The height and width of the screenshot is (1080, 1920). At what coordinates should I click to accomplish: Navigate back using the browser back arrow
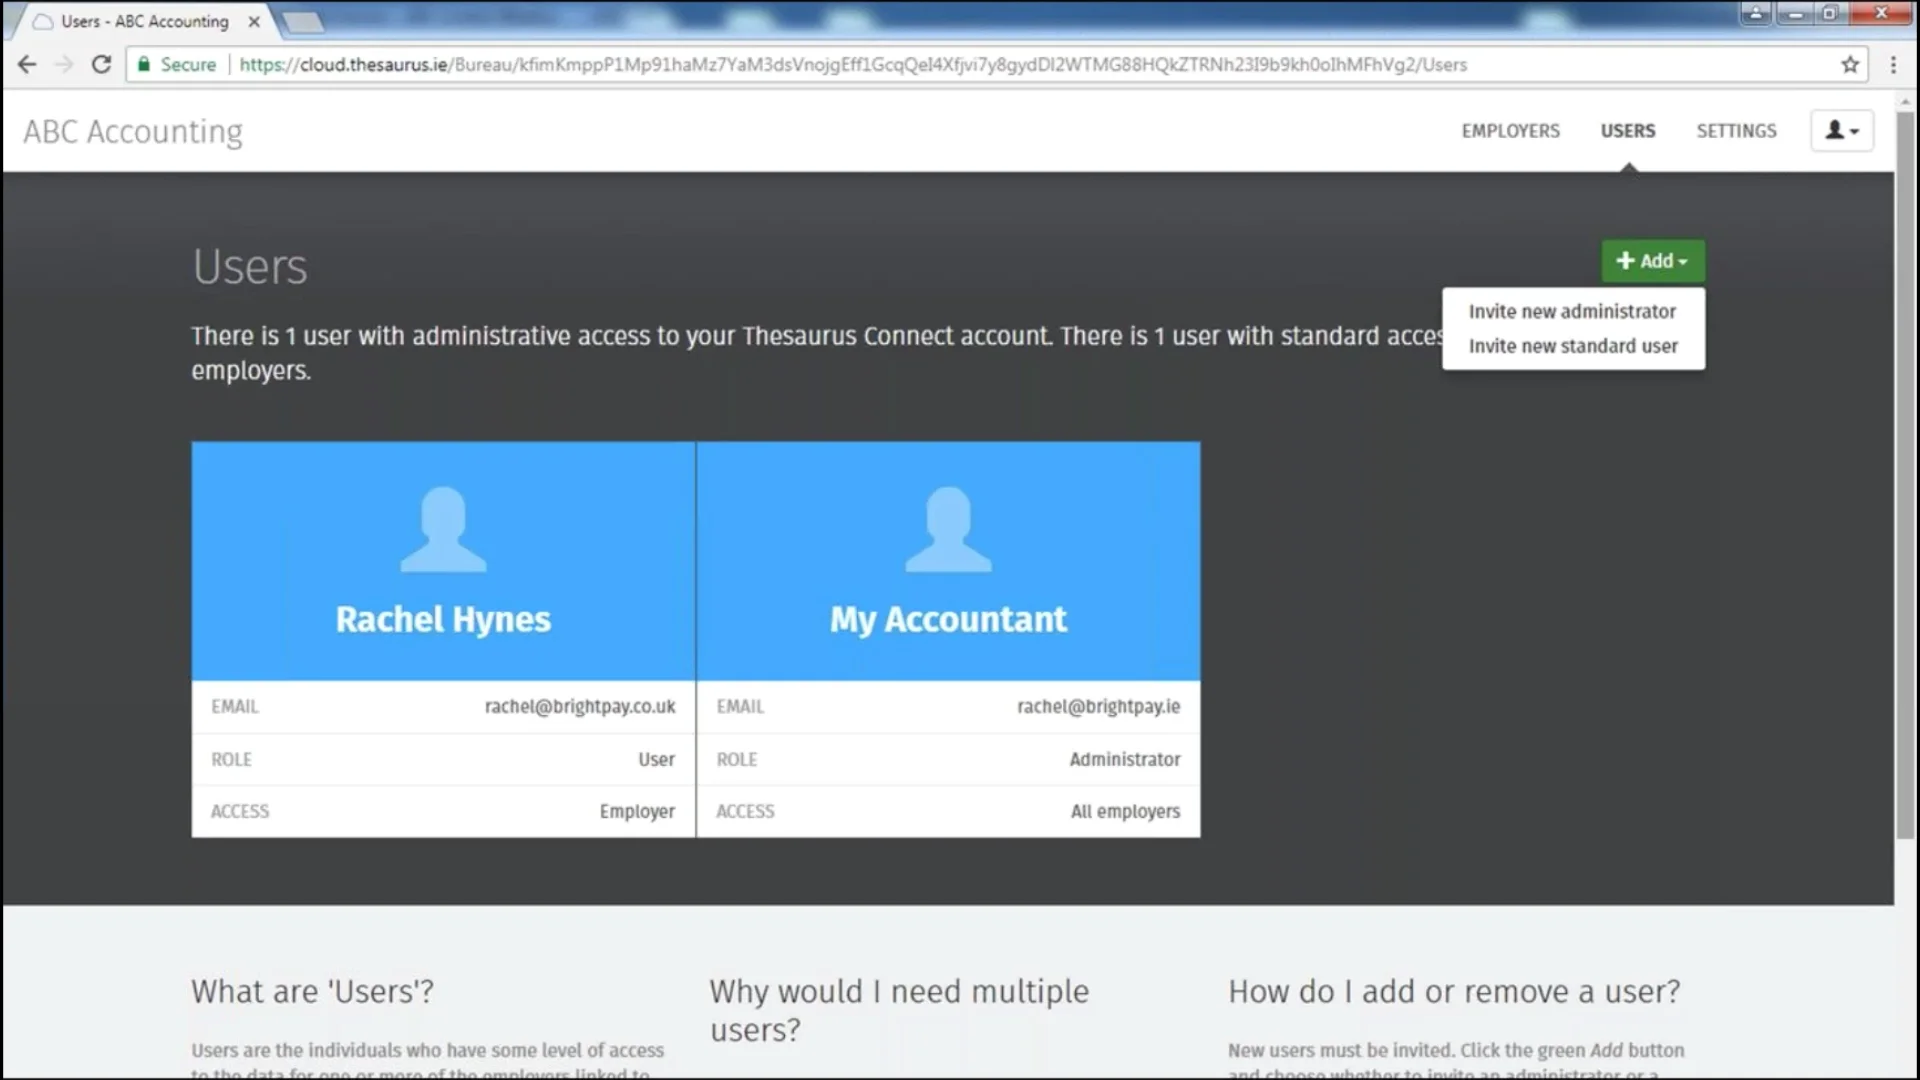pyautogui.click(x=27, y=64)
